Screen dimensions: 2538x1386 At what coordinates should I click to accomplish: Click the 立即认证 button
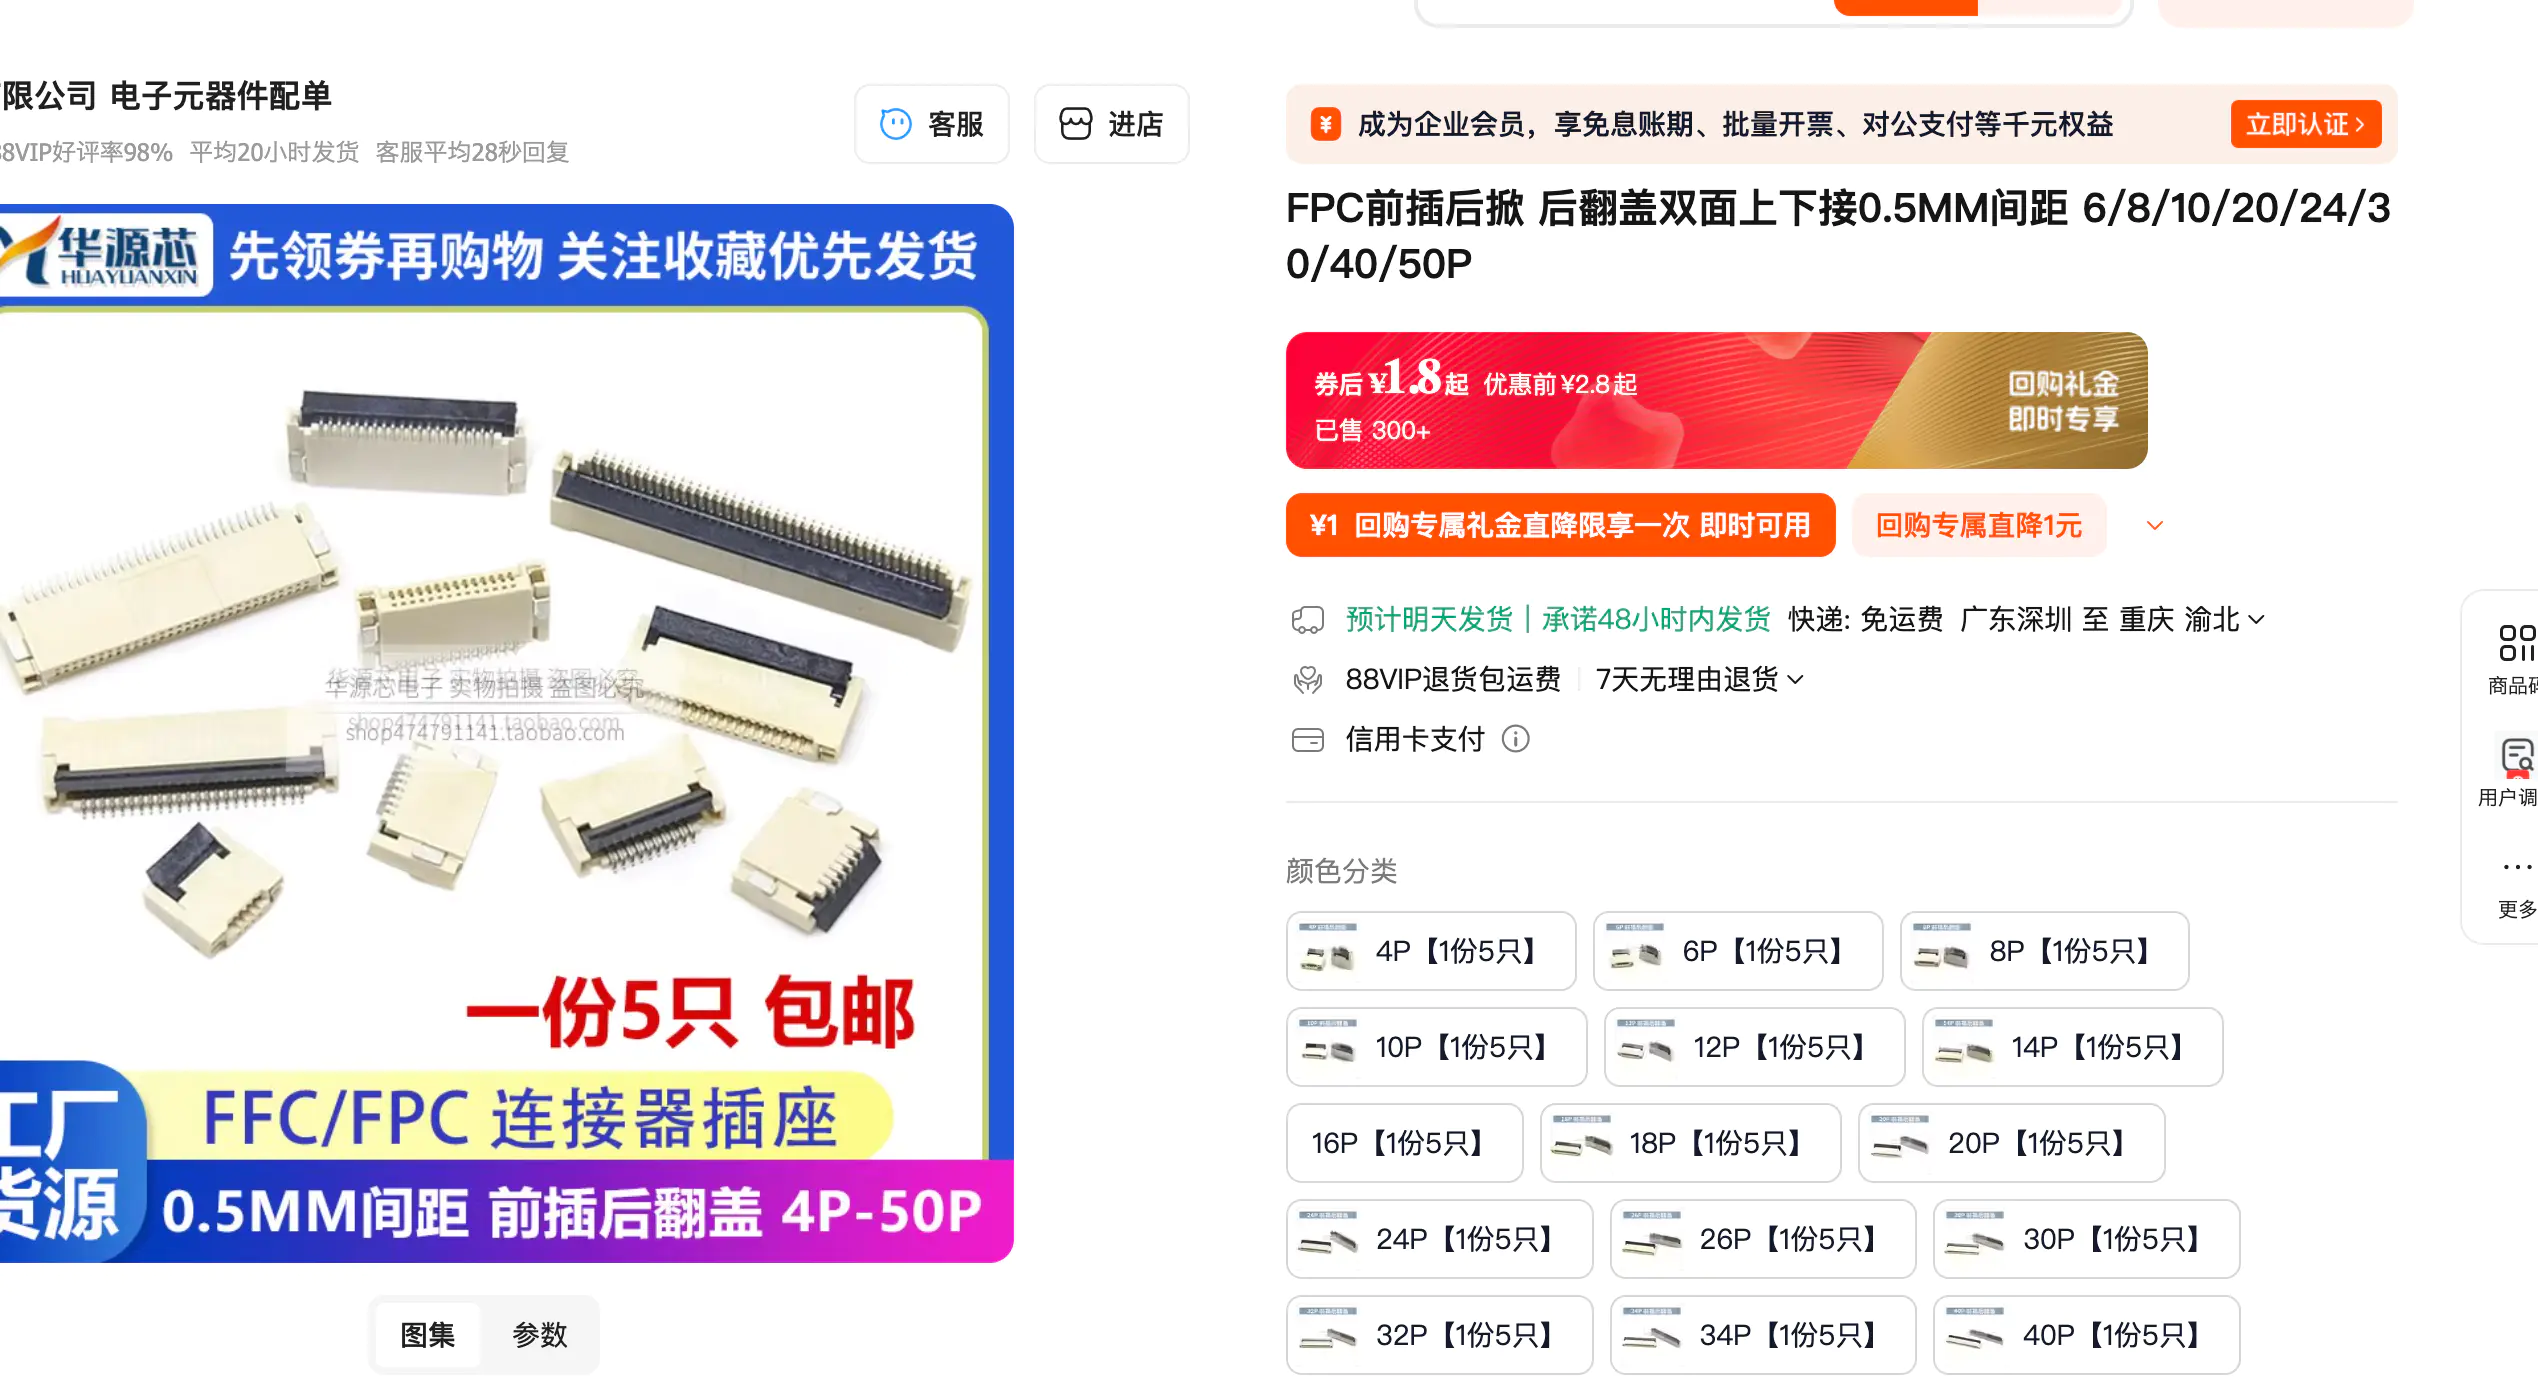click(2305, 124)
